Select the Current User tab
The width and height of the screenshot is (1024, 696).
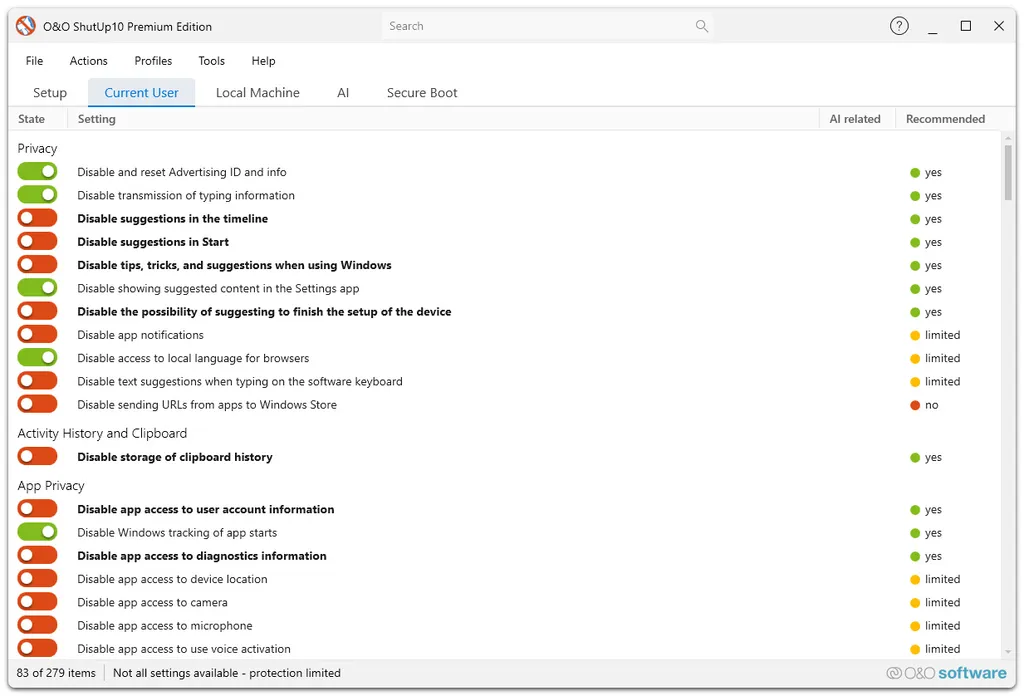[141, 93]
